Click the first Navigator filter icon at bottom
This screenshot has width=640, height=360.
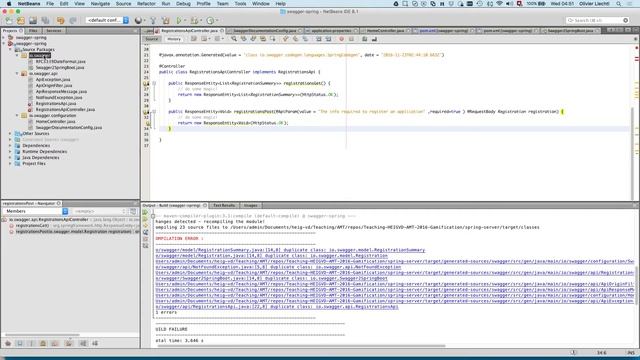point(8,344)
